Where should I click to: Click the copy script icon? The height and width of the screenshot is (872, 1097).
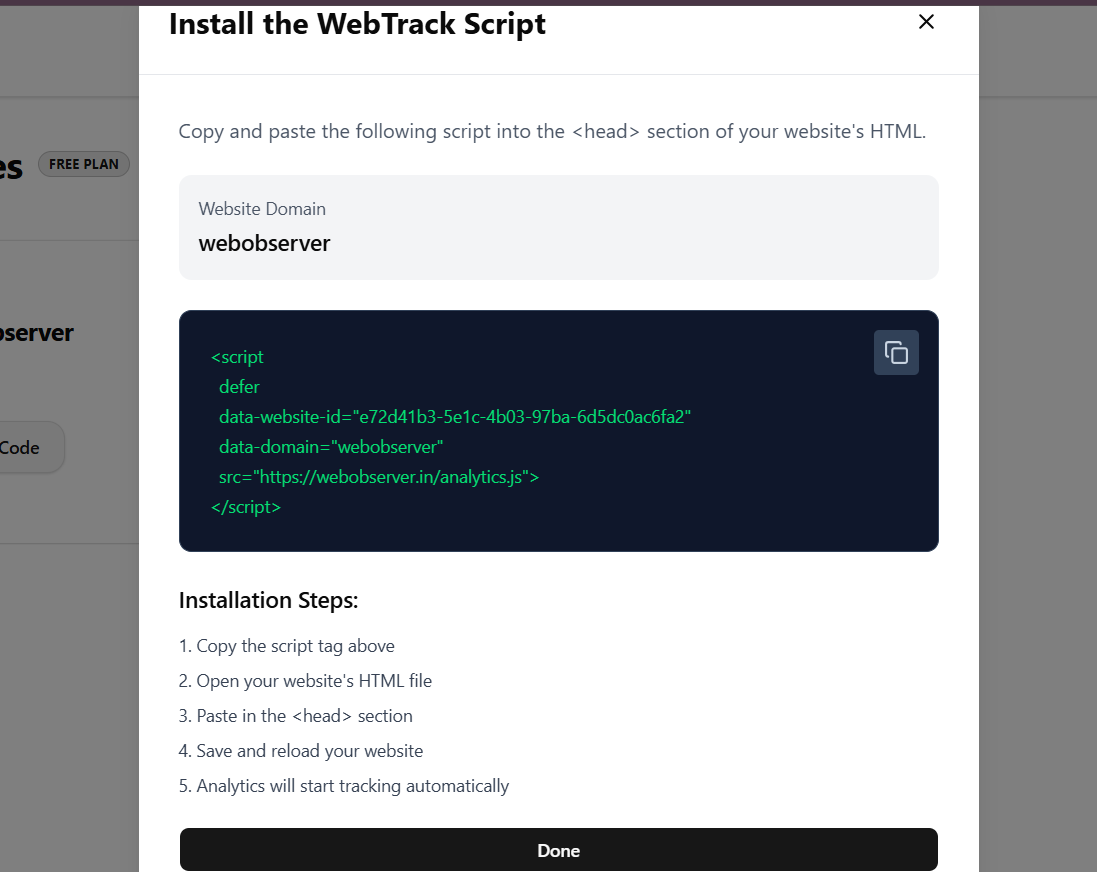[895, 352]
